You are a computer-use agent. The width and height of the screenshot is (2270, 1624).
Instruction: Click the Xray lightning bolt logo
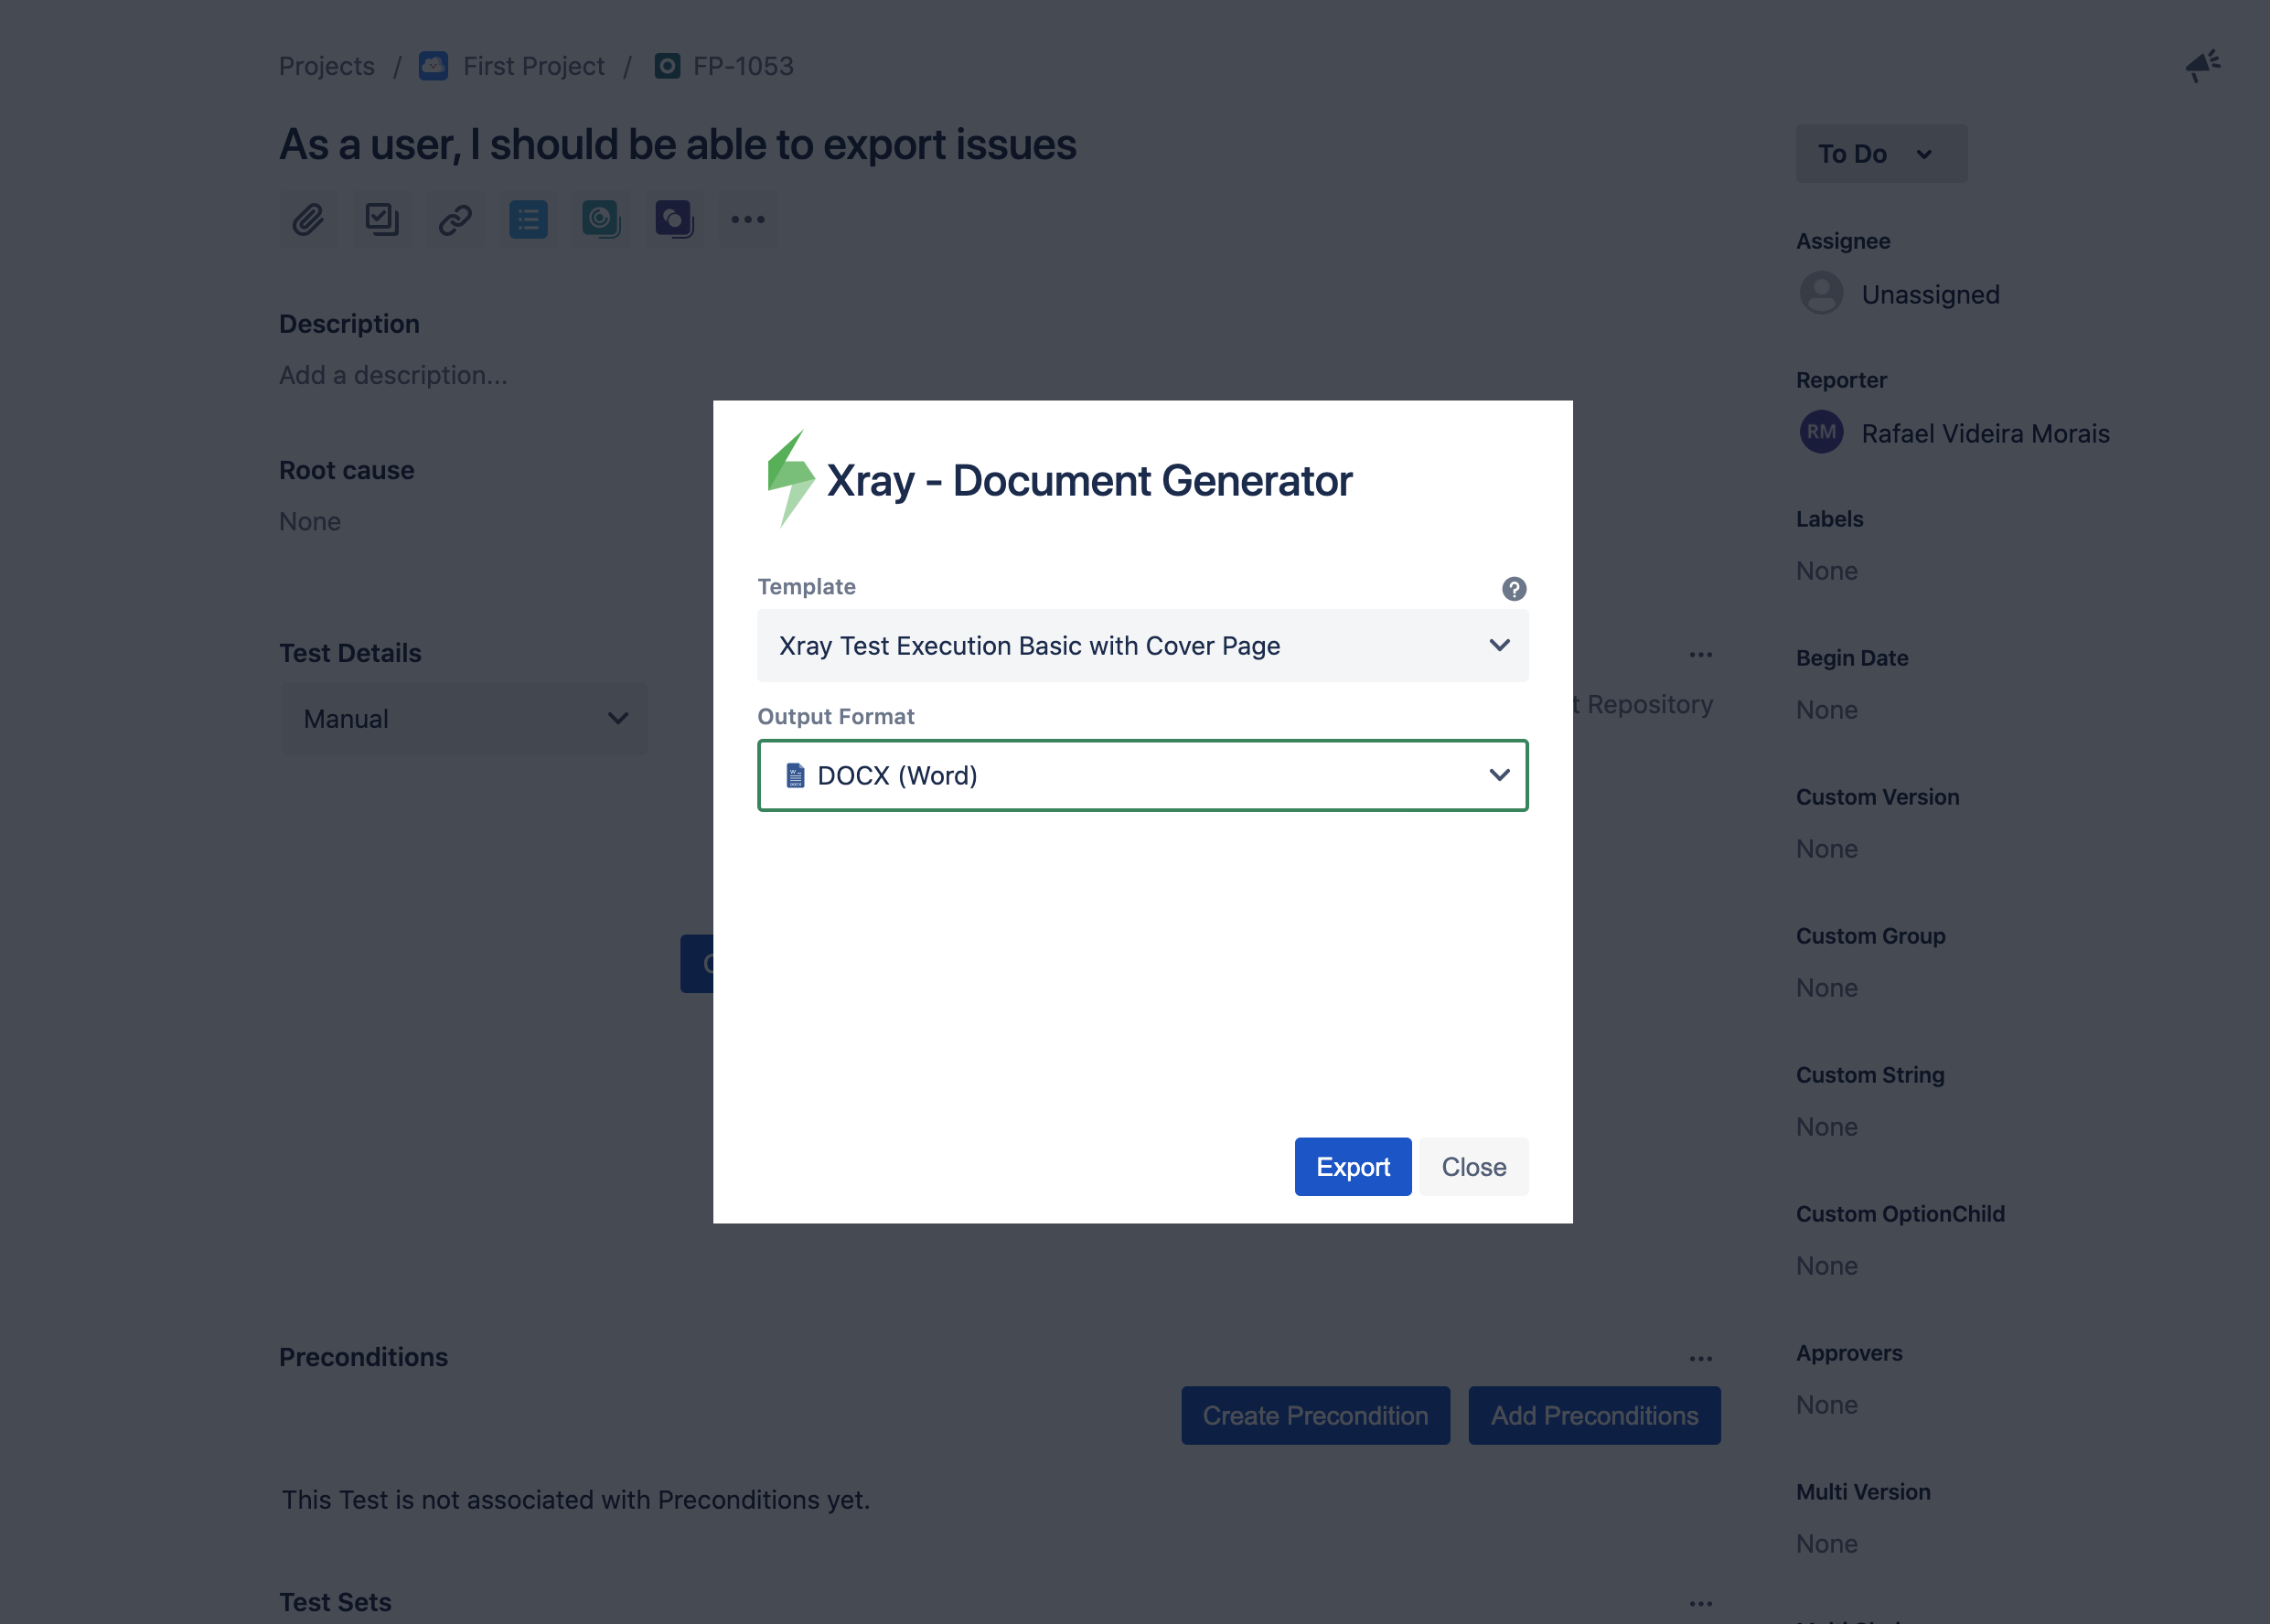tap(790, 478)
